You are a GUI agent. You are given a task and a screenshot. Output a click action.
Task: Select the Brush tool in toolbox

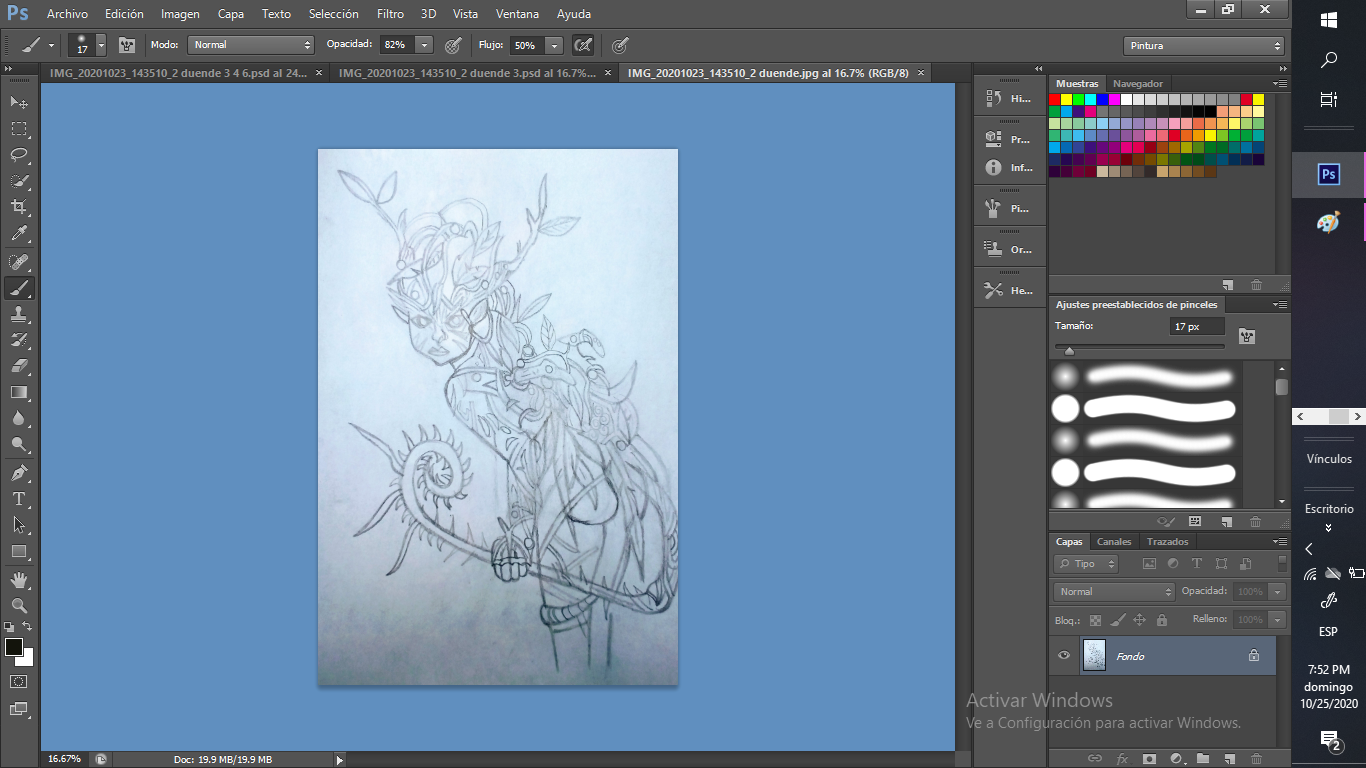coord(19,288)
